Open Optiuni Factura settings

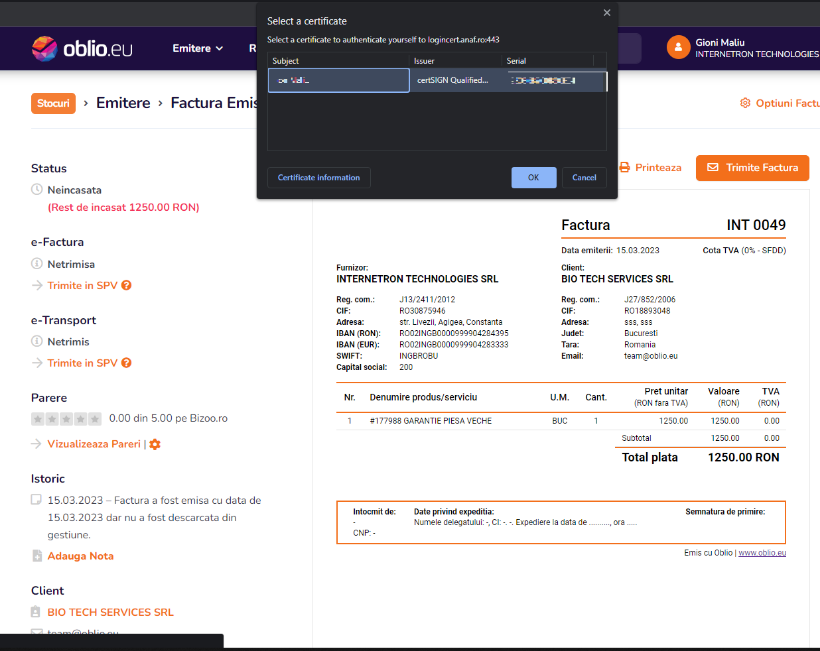779,103
